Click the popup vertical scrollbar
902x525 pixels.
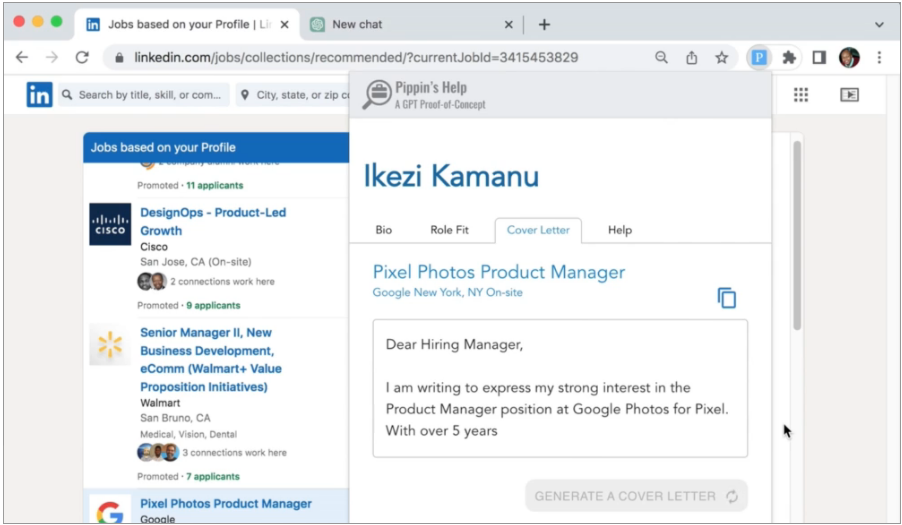click(797, 236)
